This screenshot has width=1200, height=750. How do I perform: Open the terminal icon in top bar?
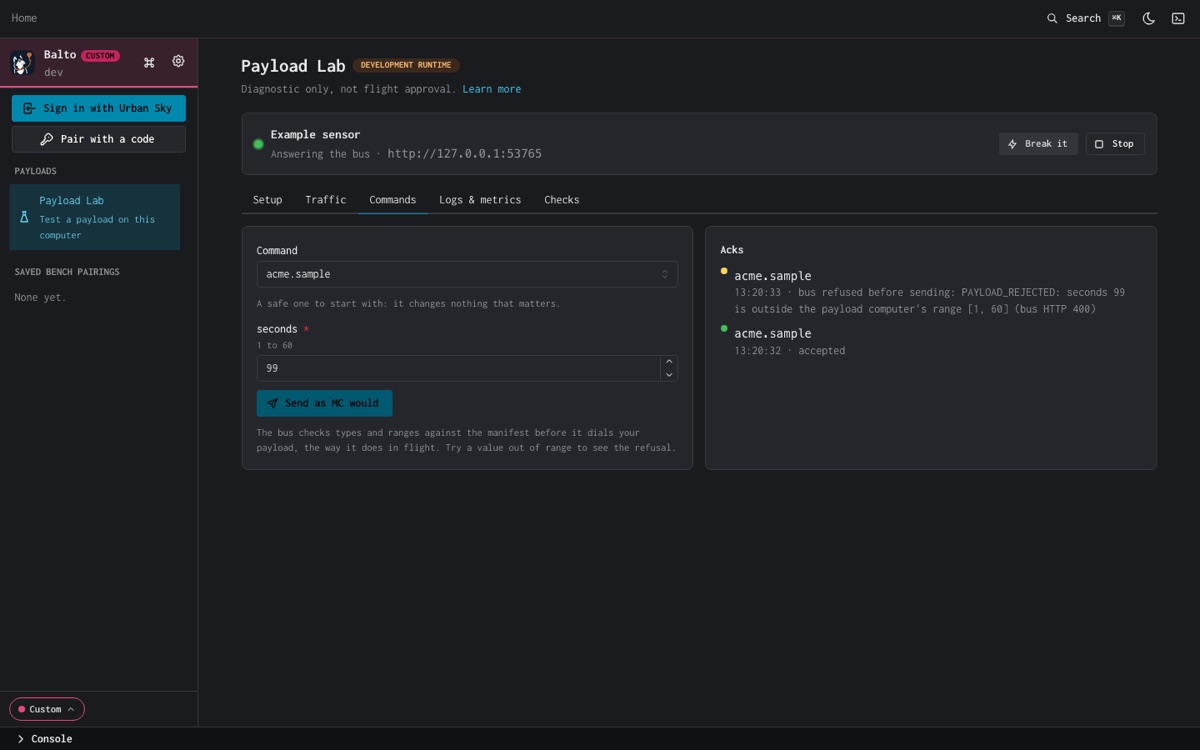click(x=1178, y=18)
